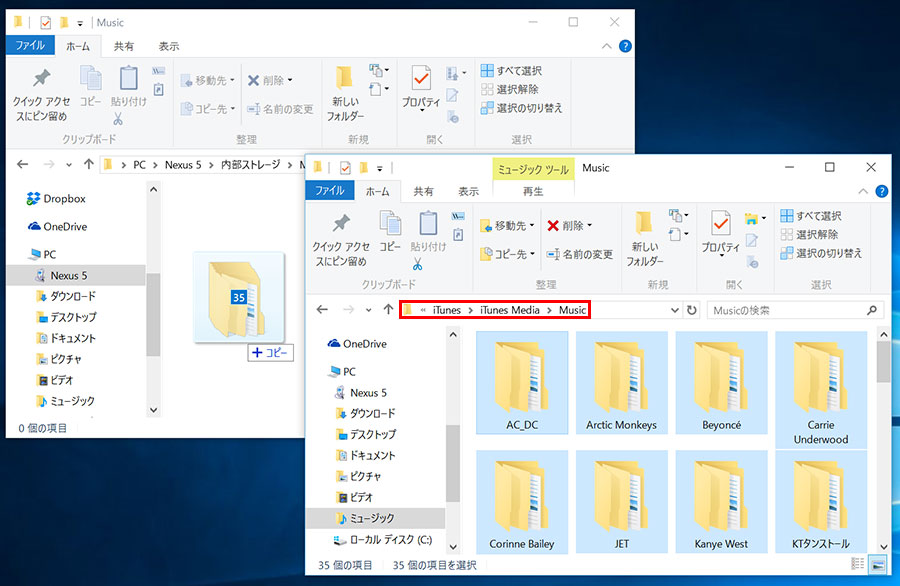Click the red delete X icon in the Music window

coord(553,226)
